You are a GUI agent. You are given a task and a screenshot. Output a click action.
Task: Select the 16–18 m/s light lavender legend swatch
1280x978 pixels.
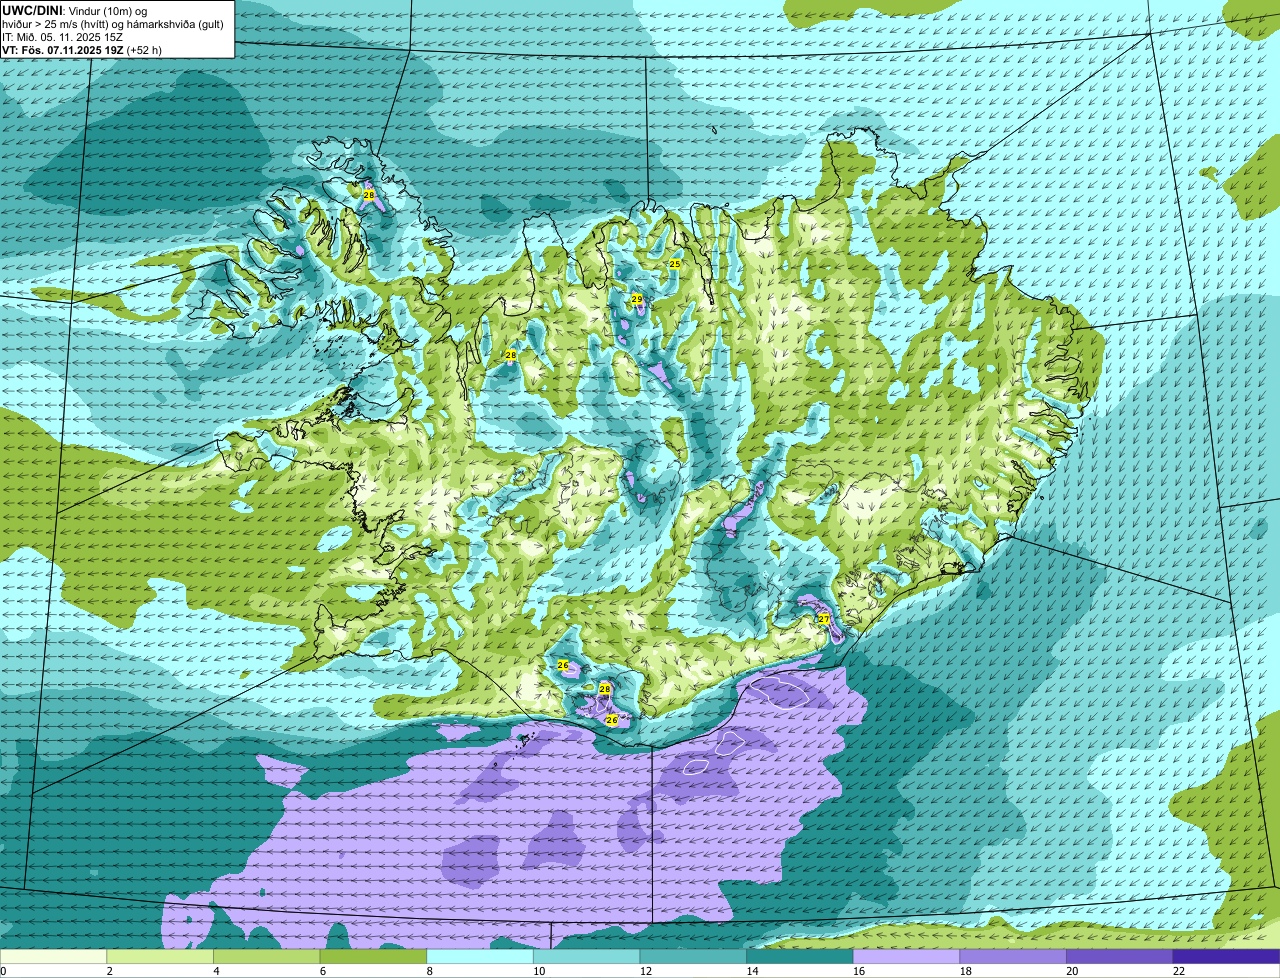906,956
